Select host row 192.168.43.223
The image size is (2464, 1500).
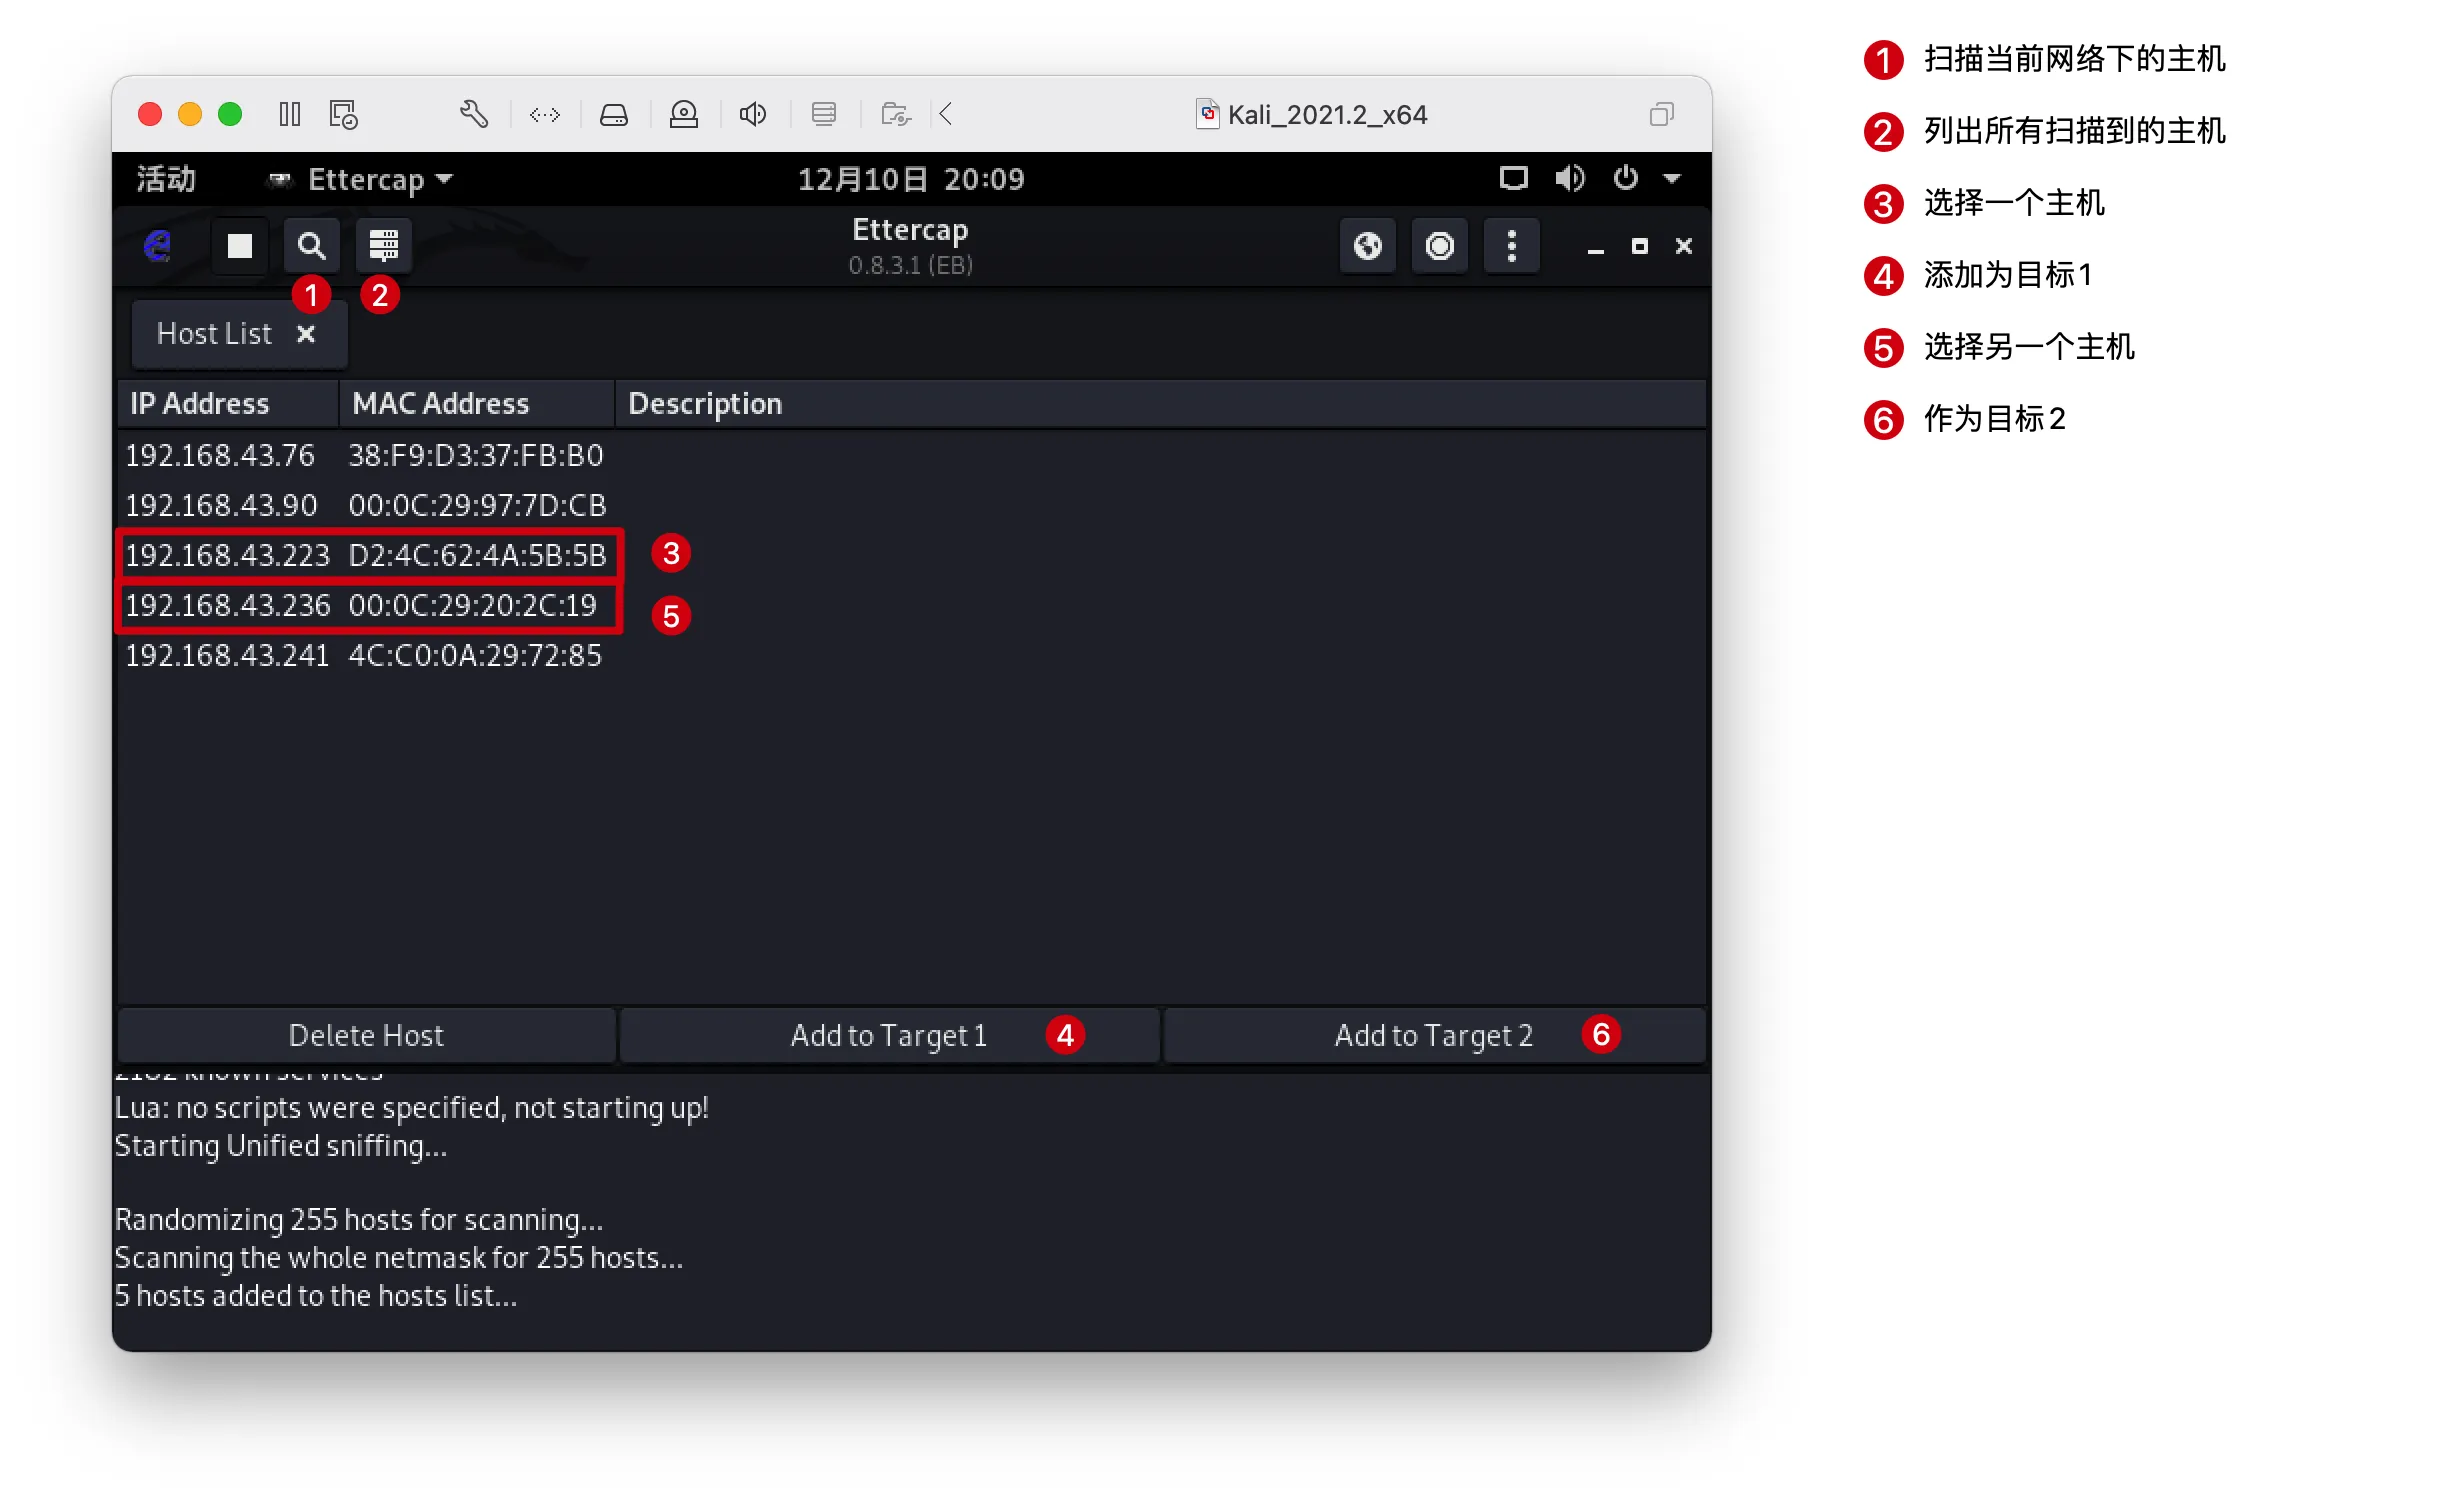pos(912,556)
